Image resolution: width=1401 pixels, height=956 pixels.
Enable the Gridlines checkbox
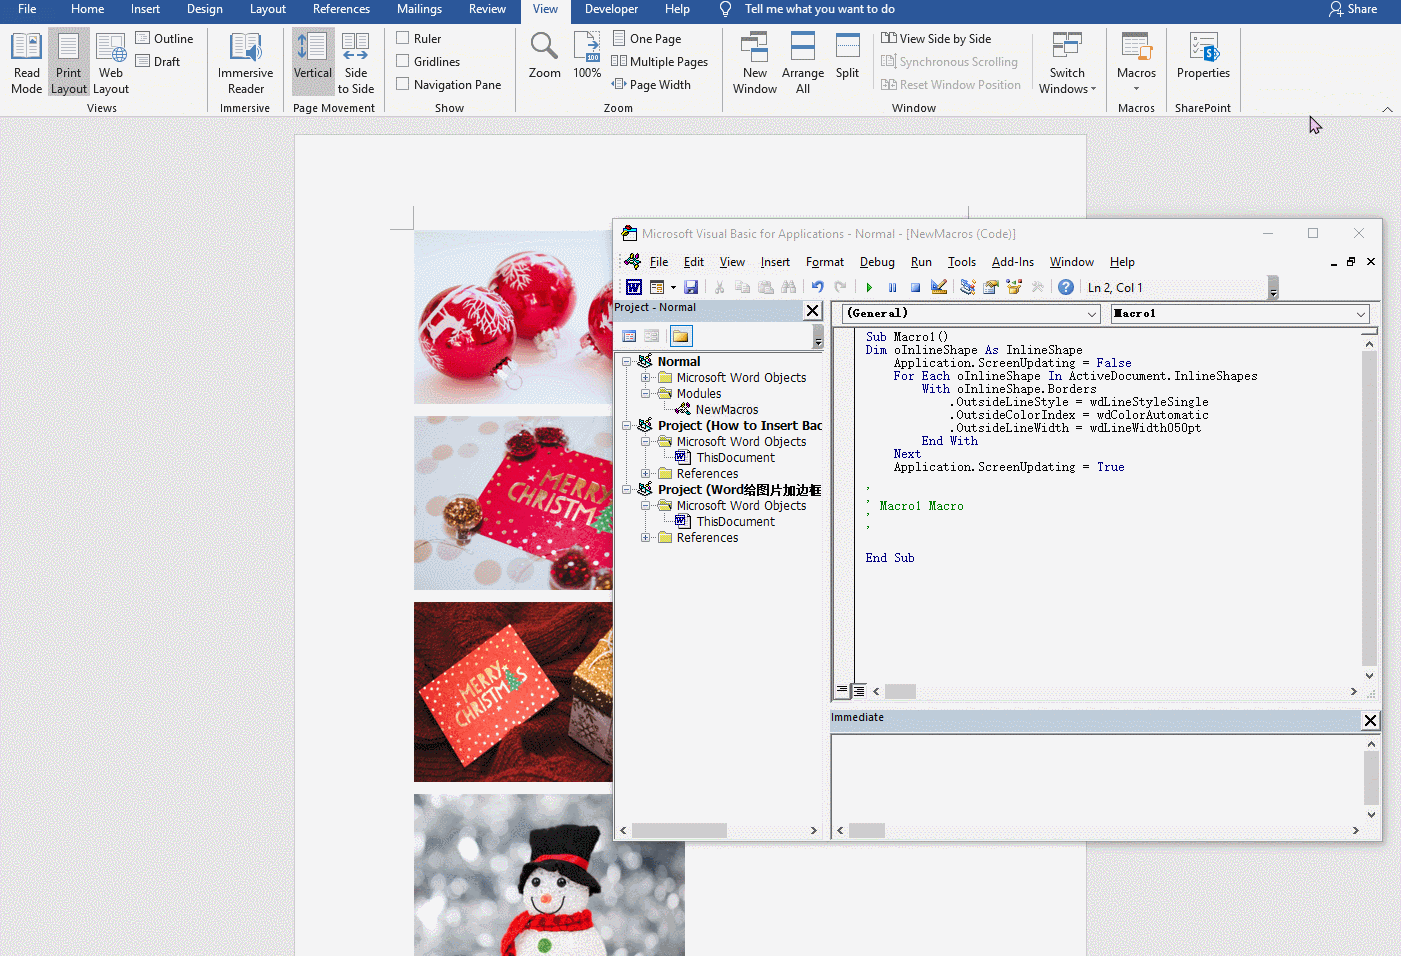click(x=403, y=61)
